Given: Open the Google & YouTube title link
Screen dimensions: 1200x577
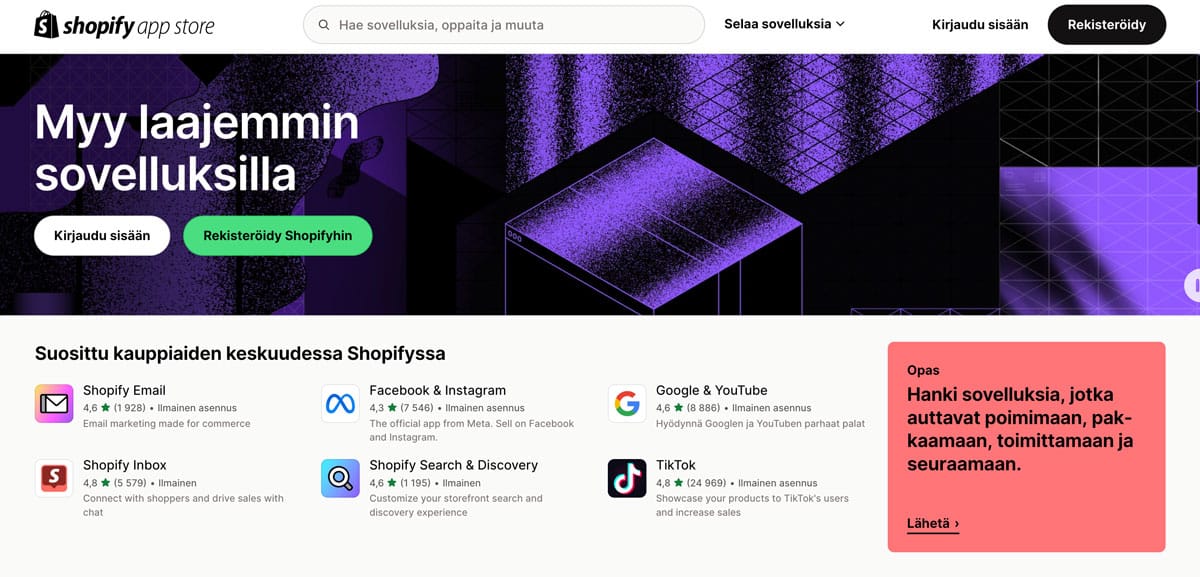Looking at the screenshot, I should 712,390.
